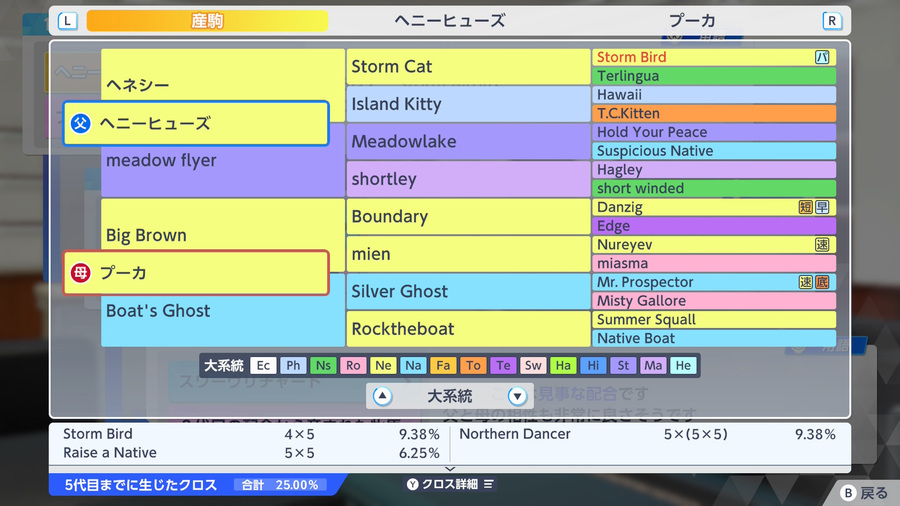
Task: Click the mien cell
Action: coord(468,254)
